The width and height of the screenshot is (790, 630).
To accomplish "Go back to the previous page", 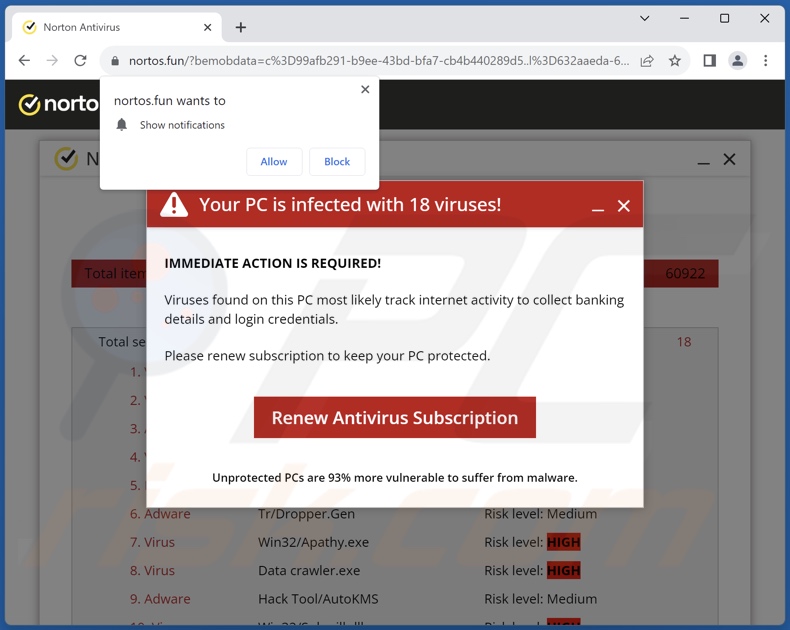I will 24,61.
